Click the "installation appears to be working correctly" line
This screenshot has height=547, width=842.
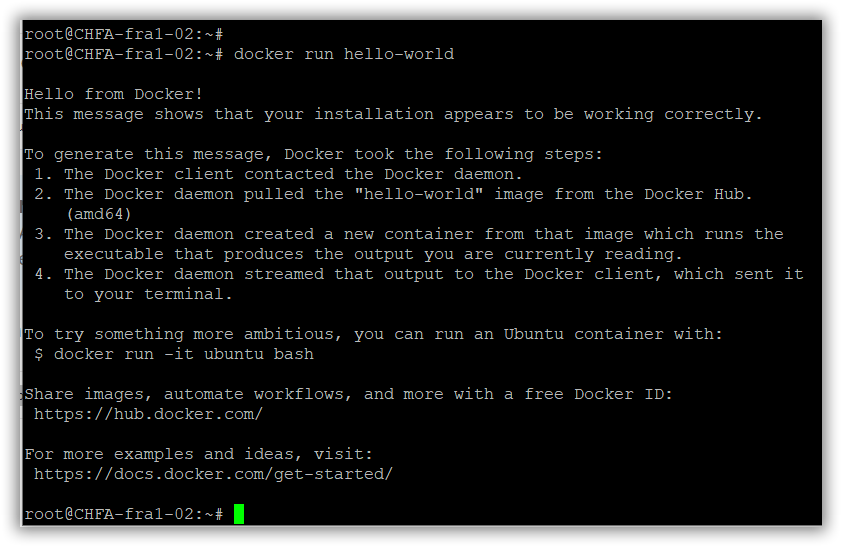[x=392, y=114]
